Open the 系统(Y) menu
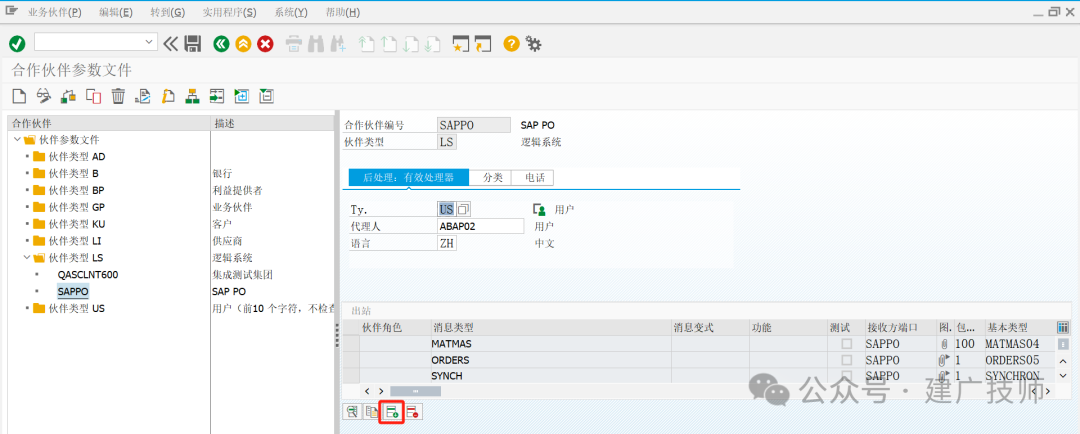1080x434 pixels. click(x=291, y=12)
